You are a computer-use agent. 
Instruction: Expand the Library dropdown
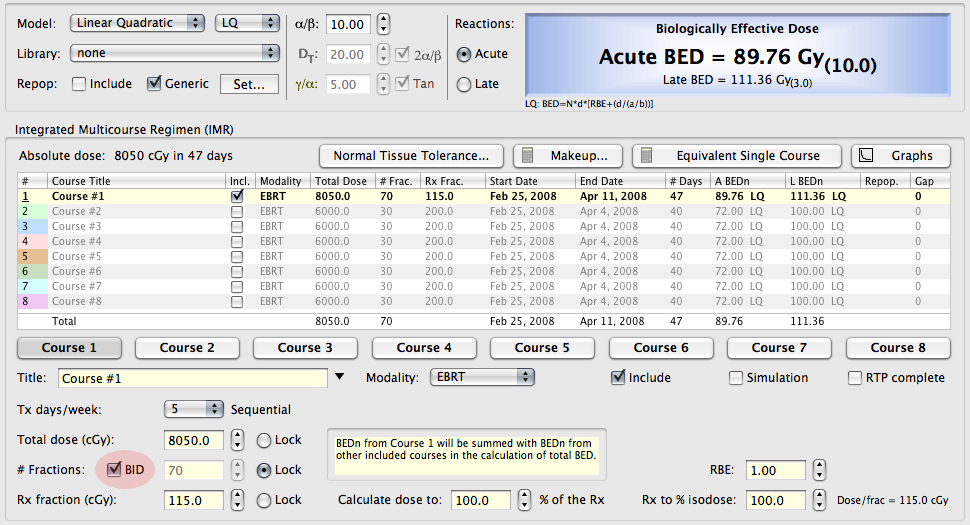tap(175, 53)
